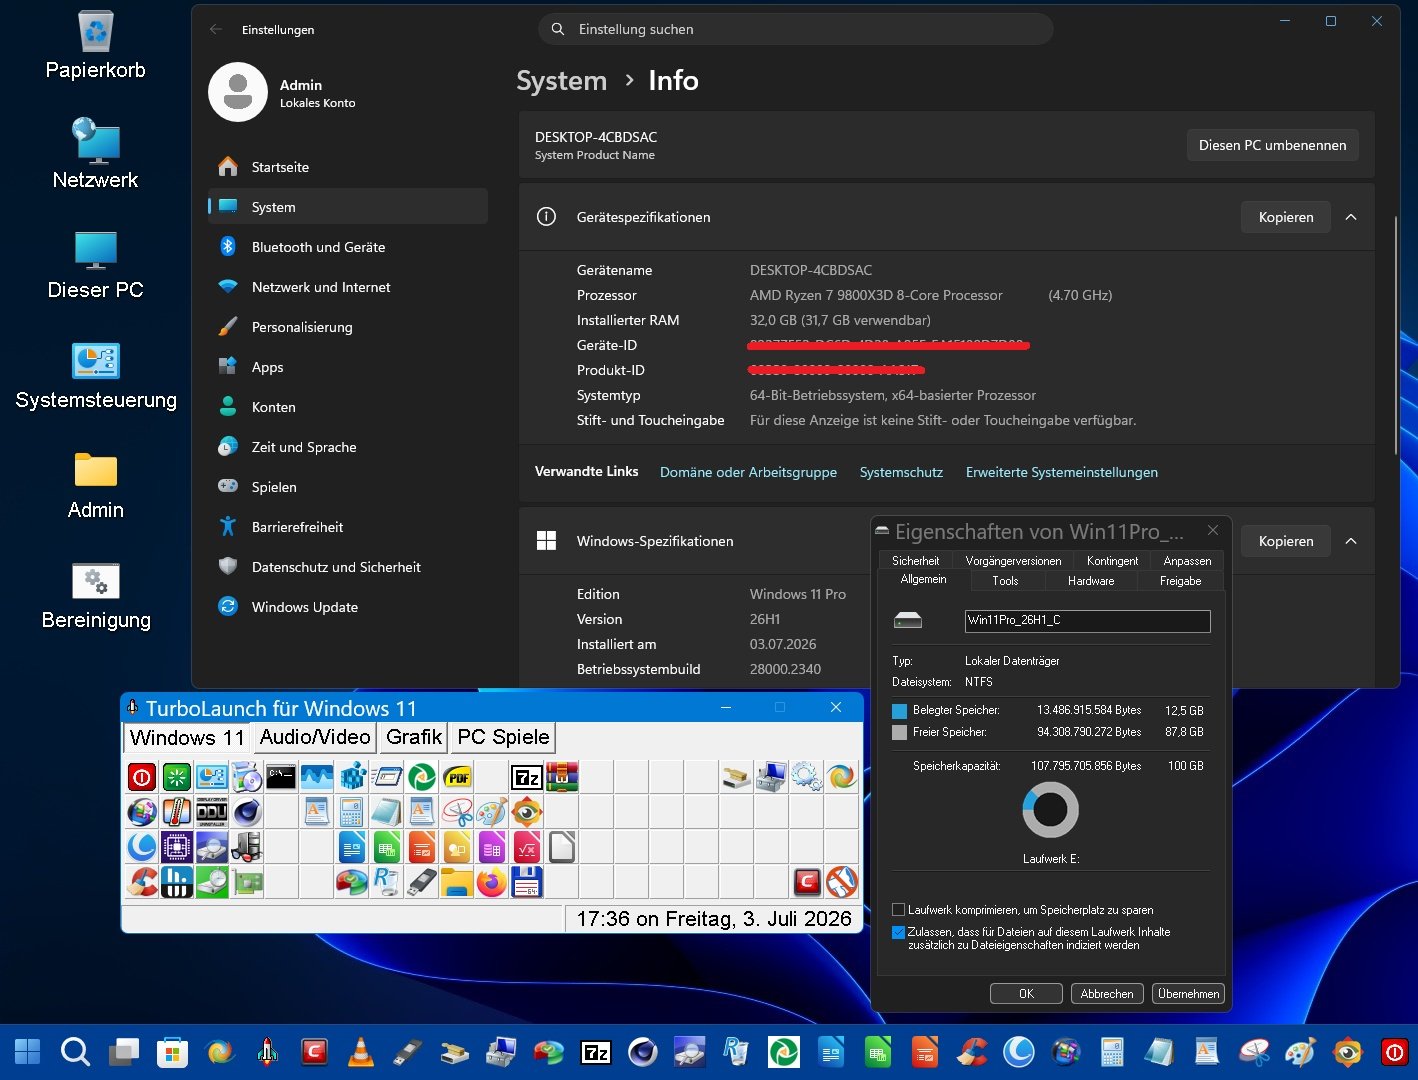The image size is (1418, 1080).
Task: Click the taskbar search magnifier
Action: pyautogui.click(x=75, y=1052)
